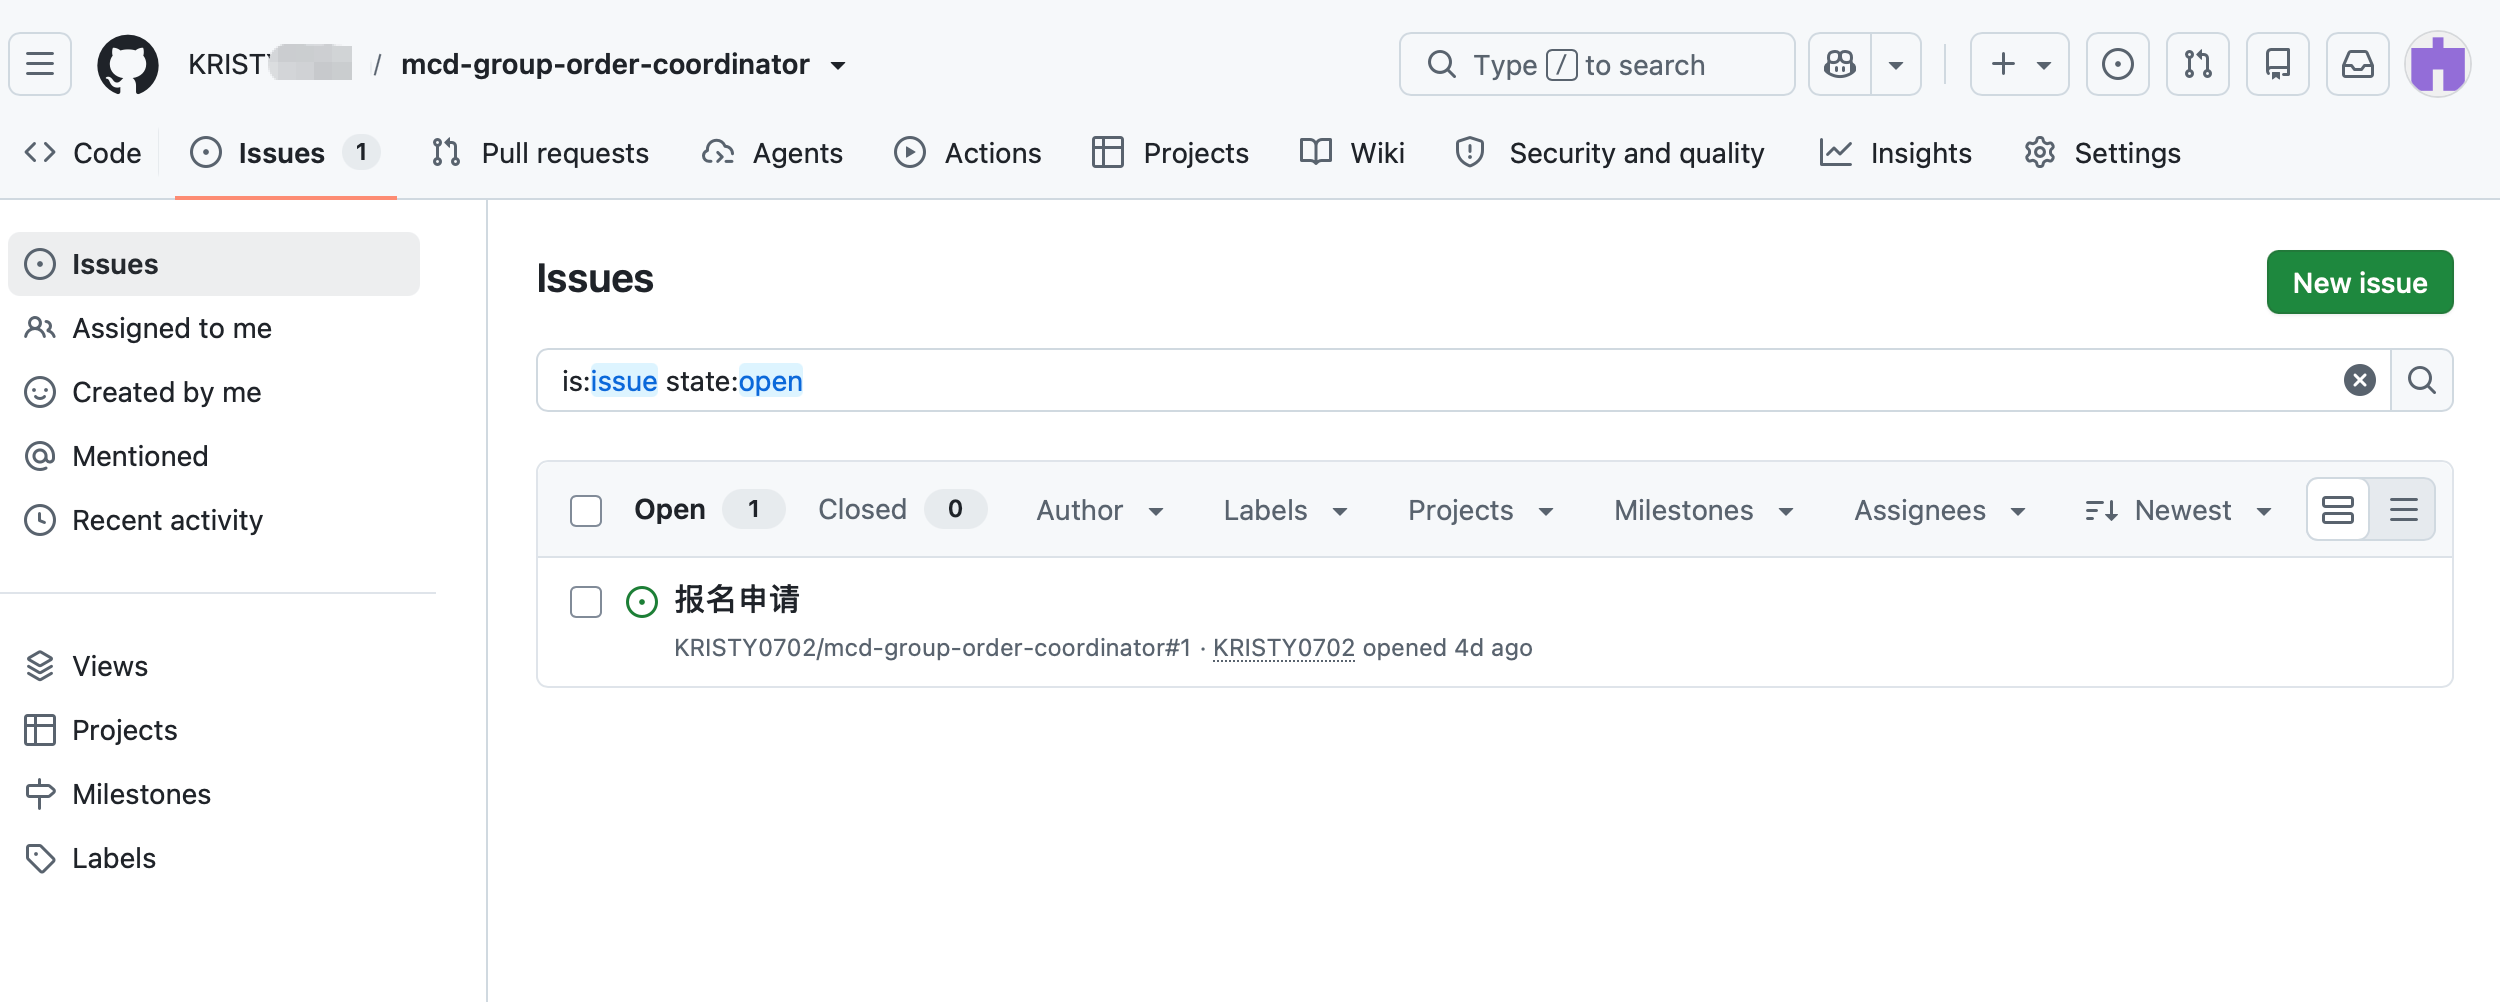Image resolution: width=2500 pixels, height=1002 pixels.
Task: Open the Insights tab
Action: [1895, 153]
